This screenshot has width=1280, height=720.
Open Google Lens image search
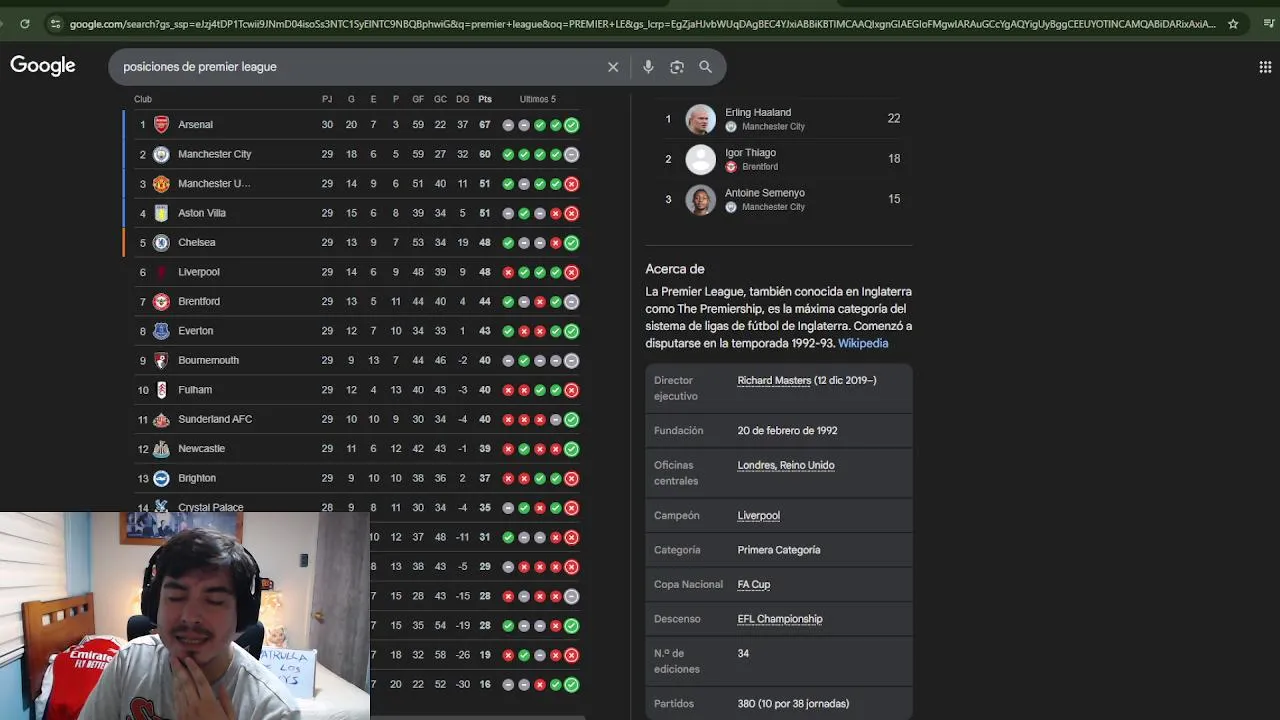677,67
